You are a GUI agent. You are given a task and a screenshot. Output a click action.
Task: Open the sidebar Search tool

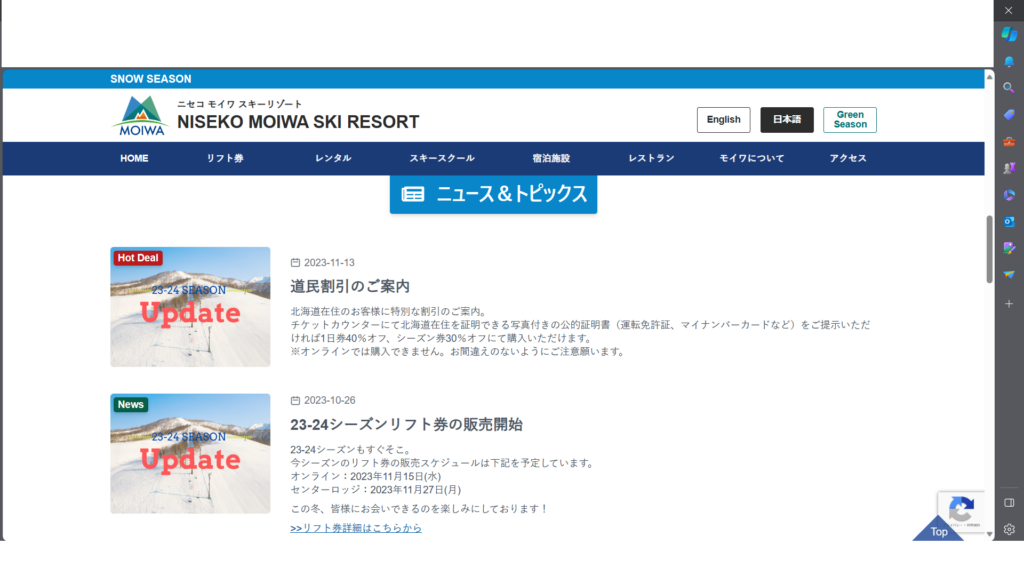point(1009,88)
